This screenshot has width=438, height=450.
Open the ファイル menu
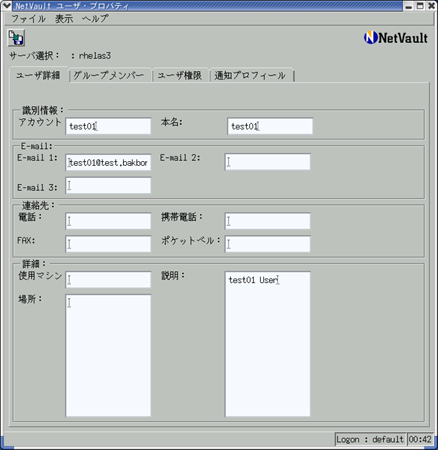28,19
